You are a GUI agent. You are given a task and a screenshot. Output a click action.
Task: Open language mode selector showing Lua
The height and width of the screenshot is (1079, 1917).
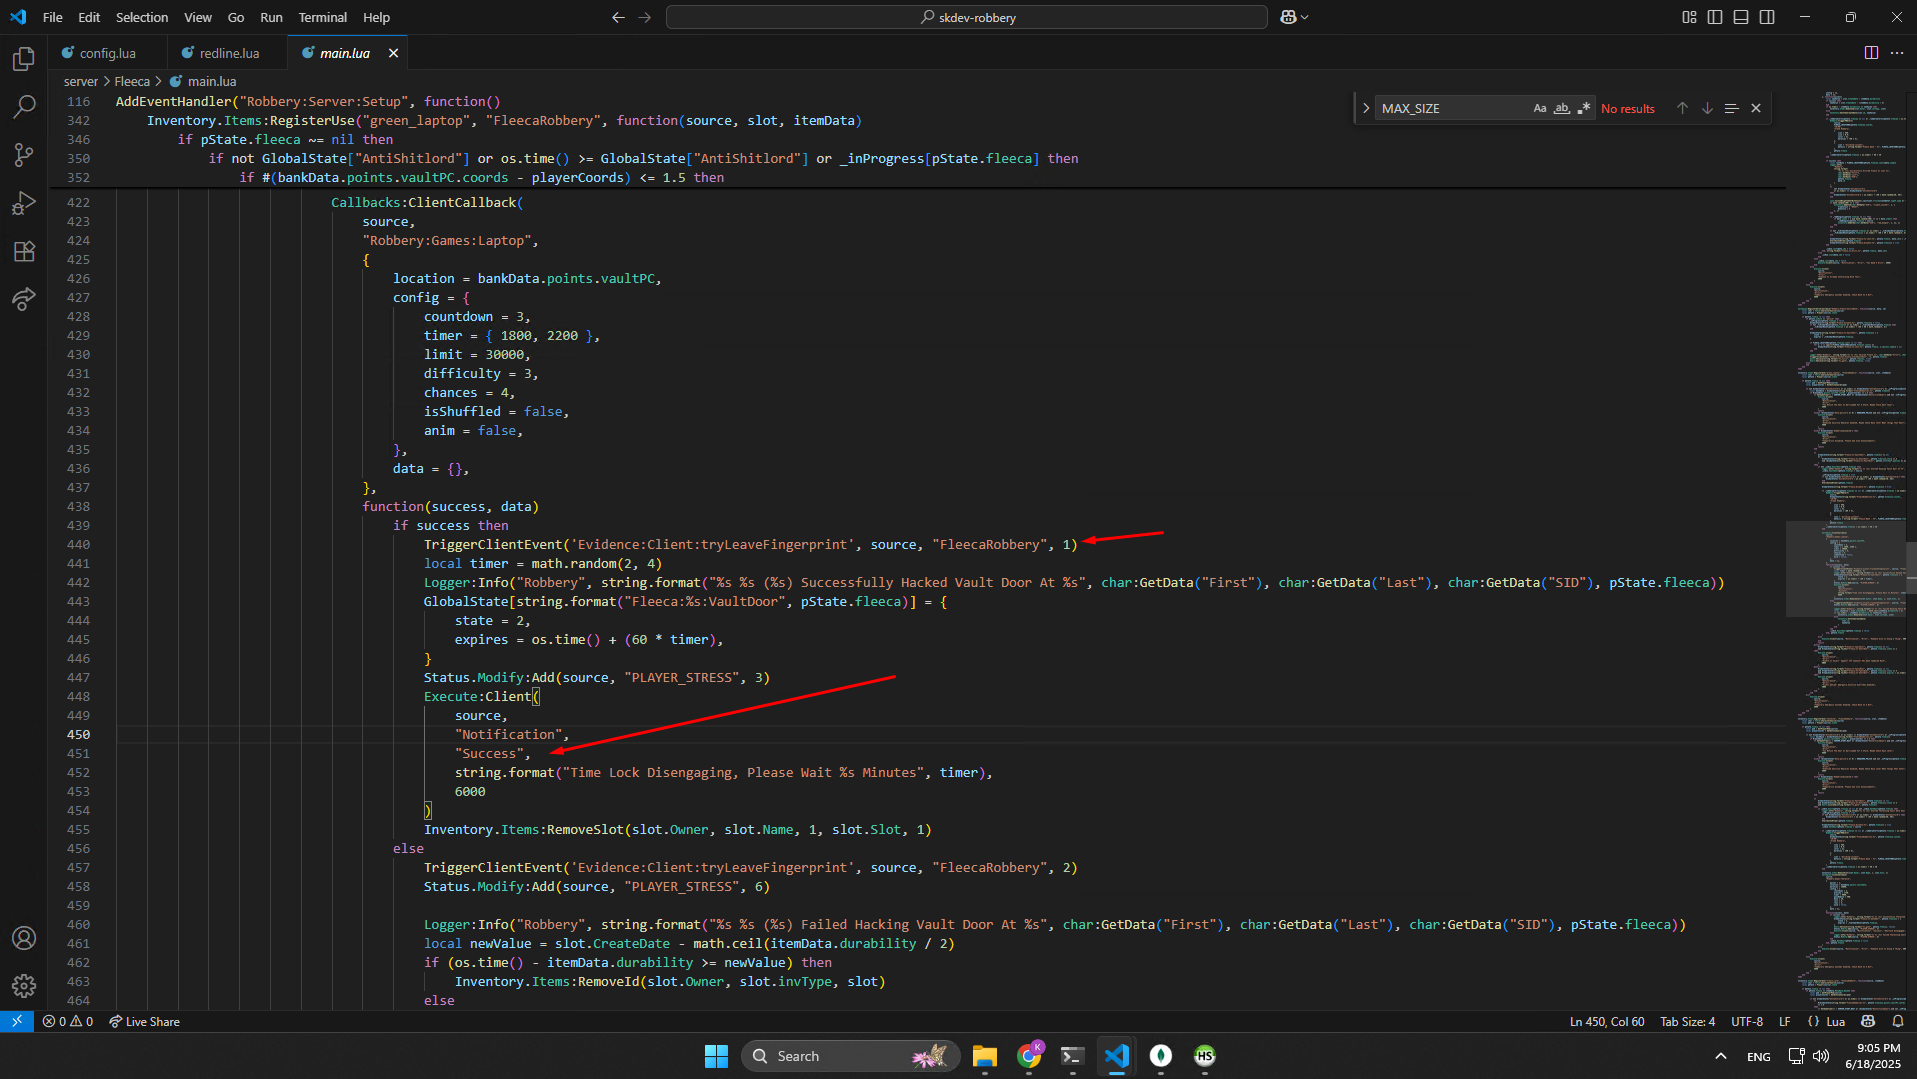(1835, 1021)
